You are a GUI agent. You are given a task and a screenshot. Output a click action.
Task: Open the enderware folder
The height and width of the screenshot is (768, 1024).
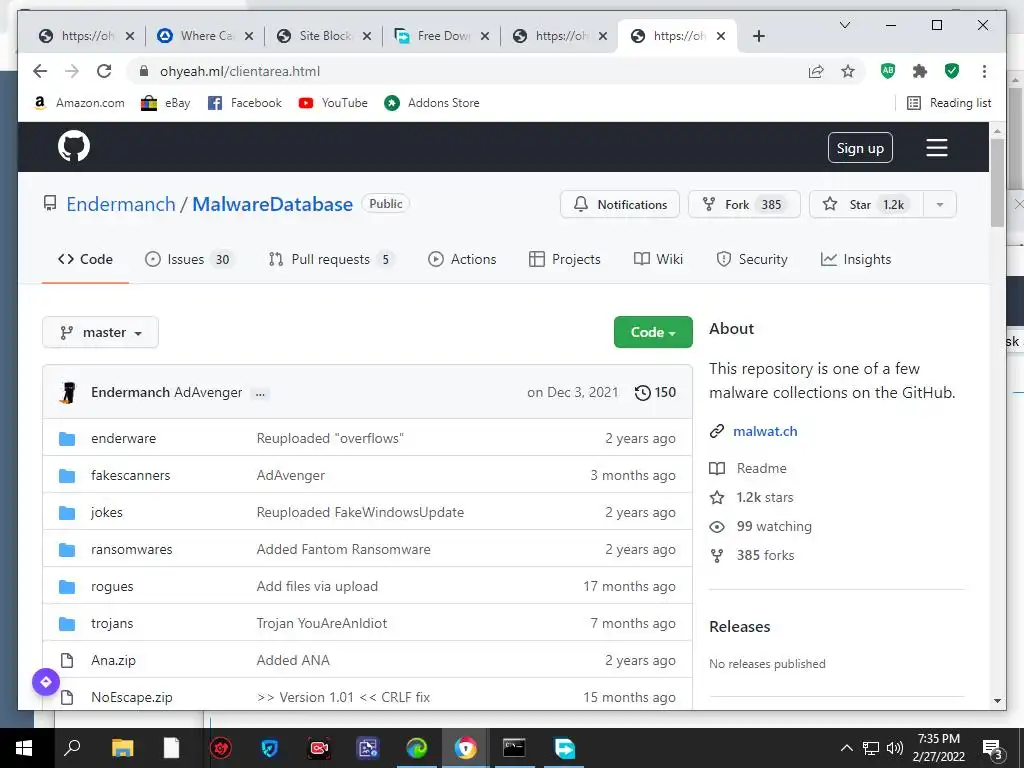[x=123, y=438]
